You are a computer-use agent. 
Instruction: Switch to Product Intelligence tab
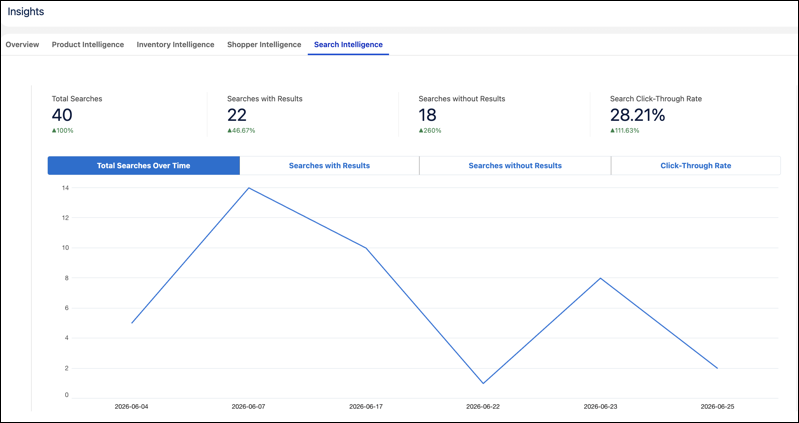[x=88, y=44]
